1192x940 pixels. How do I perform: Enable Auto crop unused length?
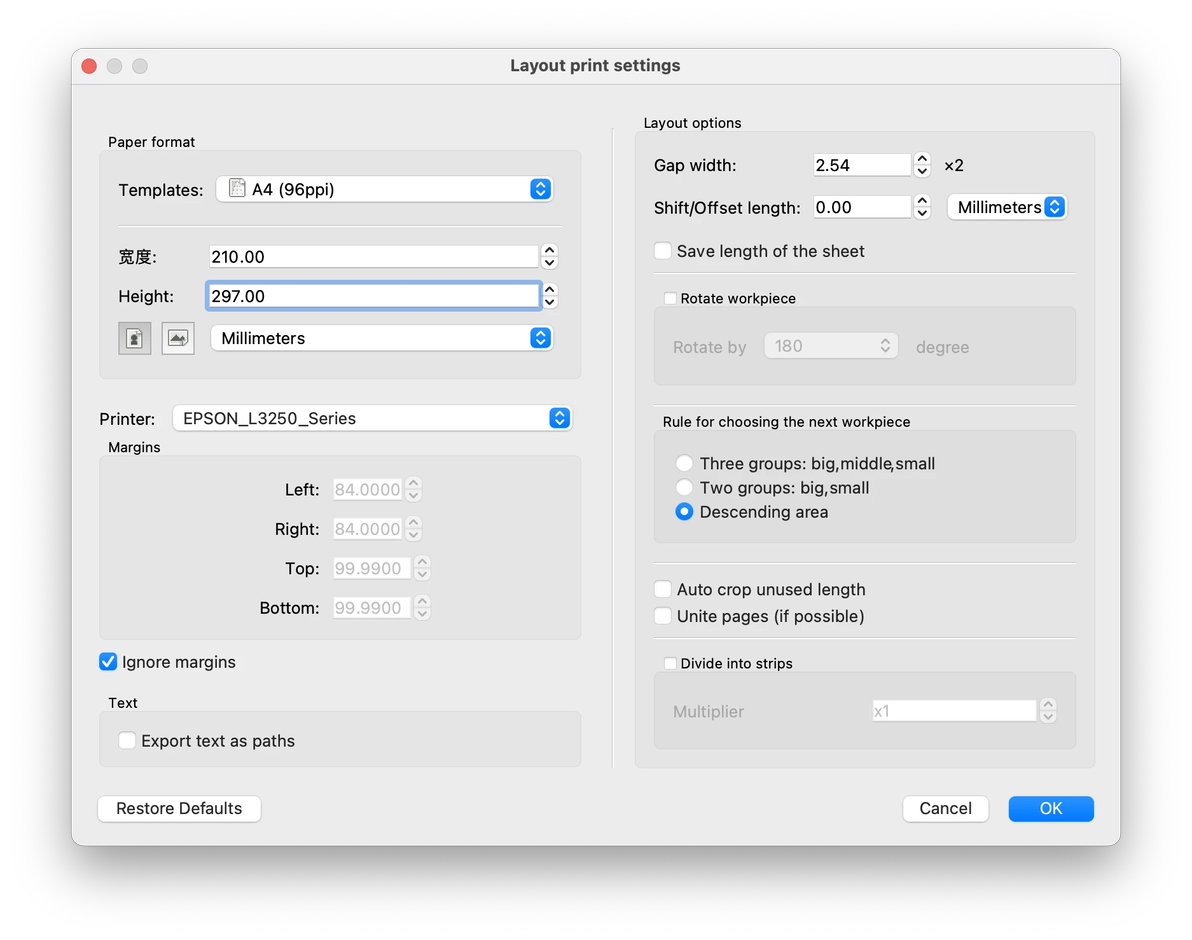coord(663,590)
